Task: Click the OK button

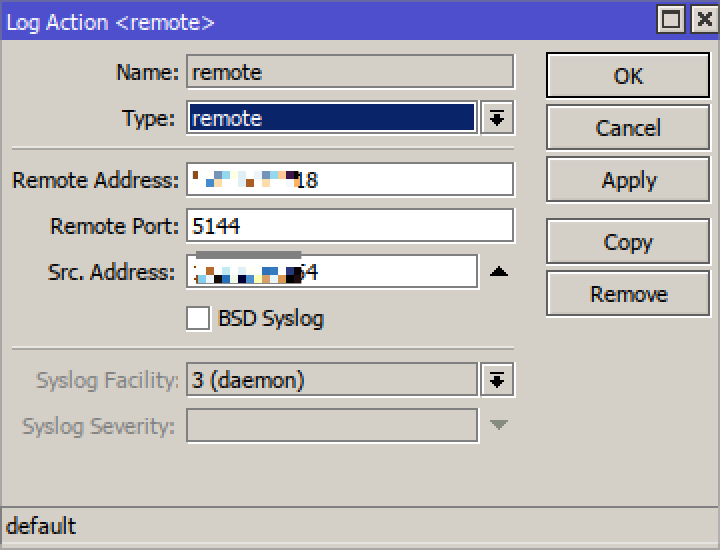Action: point(627,76)
